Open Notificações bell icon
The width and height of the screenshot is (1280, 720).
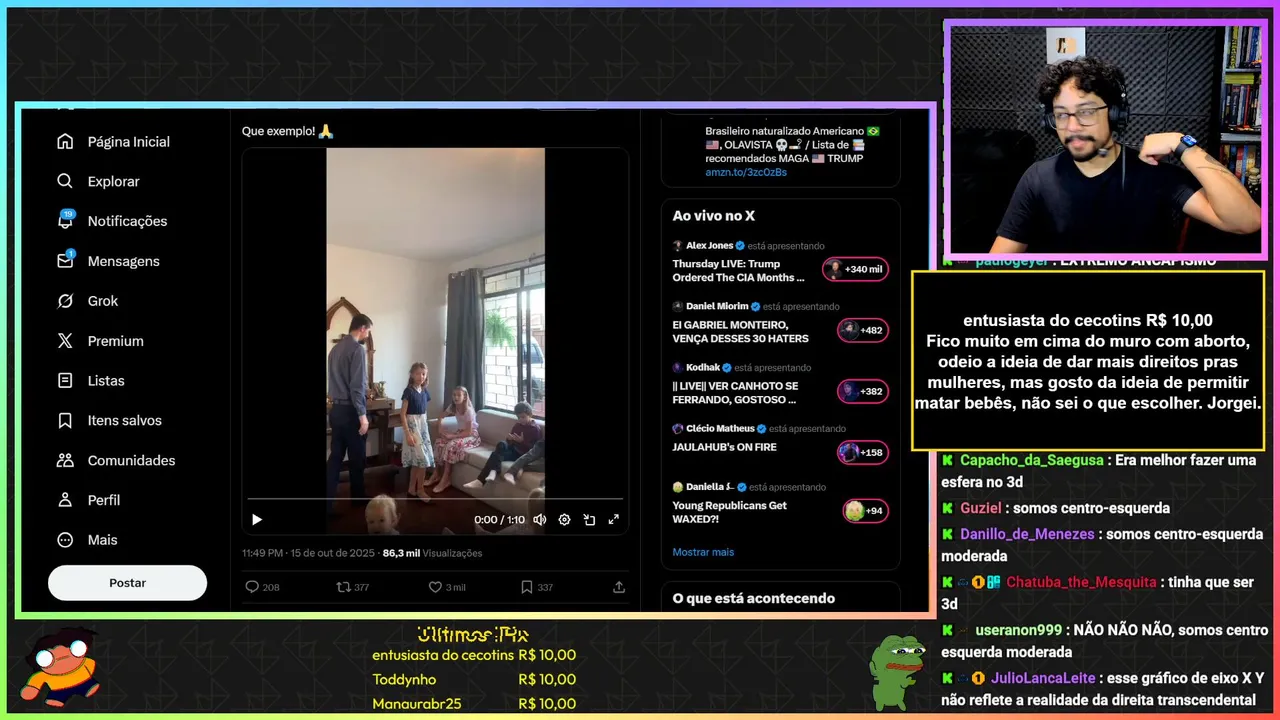65,221
